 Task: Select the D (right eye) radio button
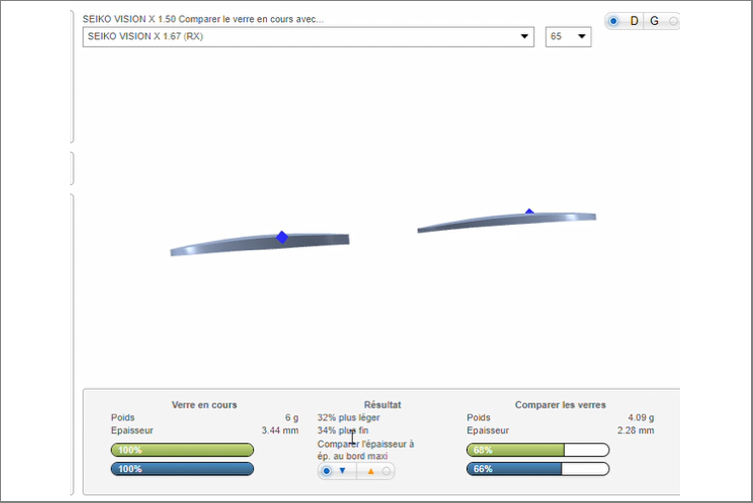[x=613, y=21]
